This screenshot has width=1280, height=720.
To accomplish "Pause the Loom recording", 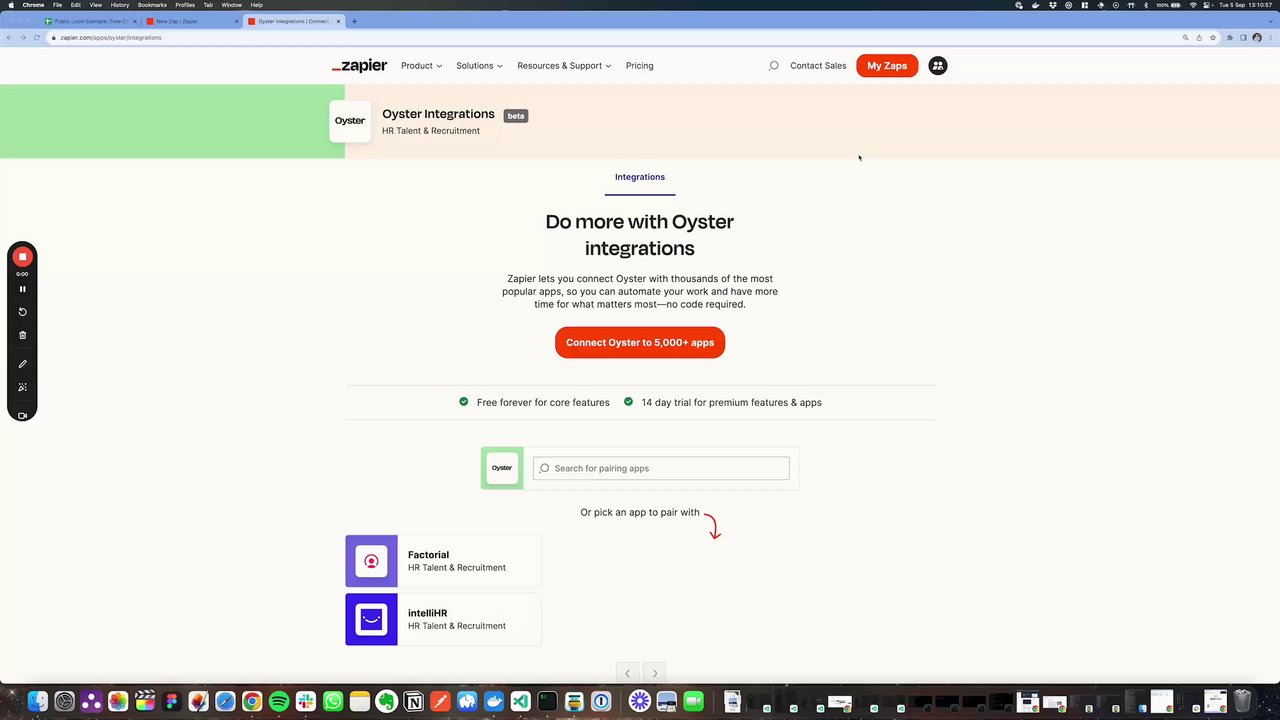I will point(22,289).
